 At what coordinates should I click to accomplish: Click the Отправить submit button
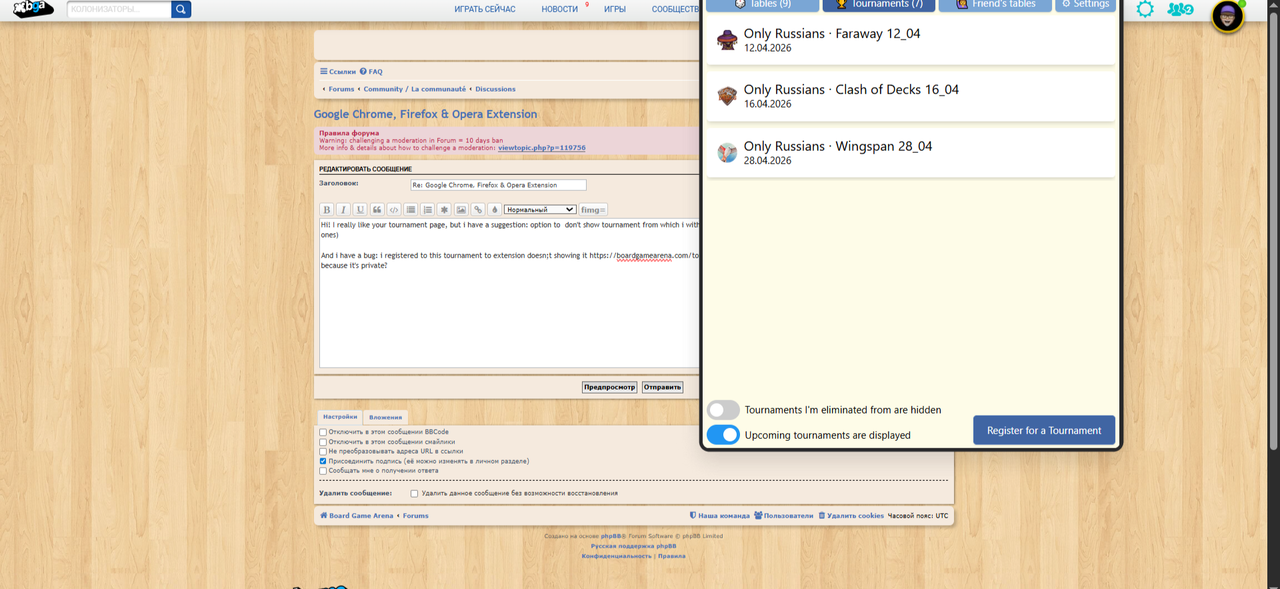pyautogui.click(x=662, y=387)
